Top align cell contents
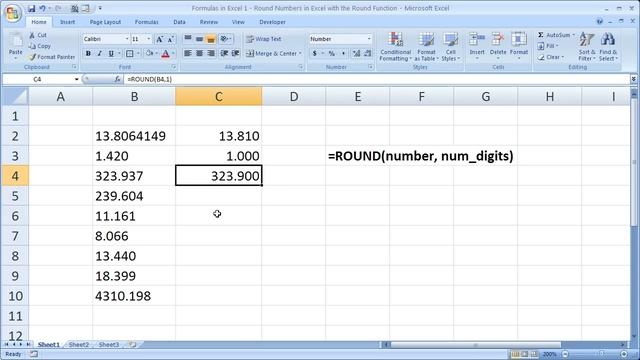This screenshot has height=360, width=640. click(188, 39)
